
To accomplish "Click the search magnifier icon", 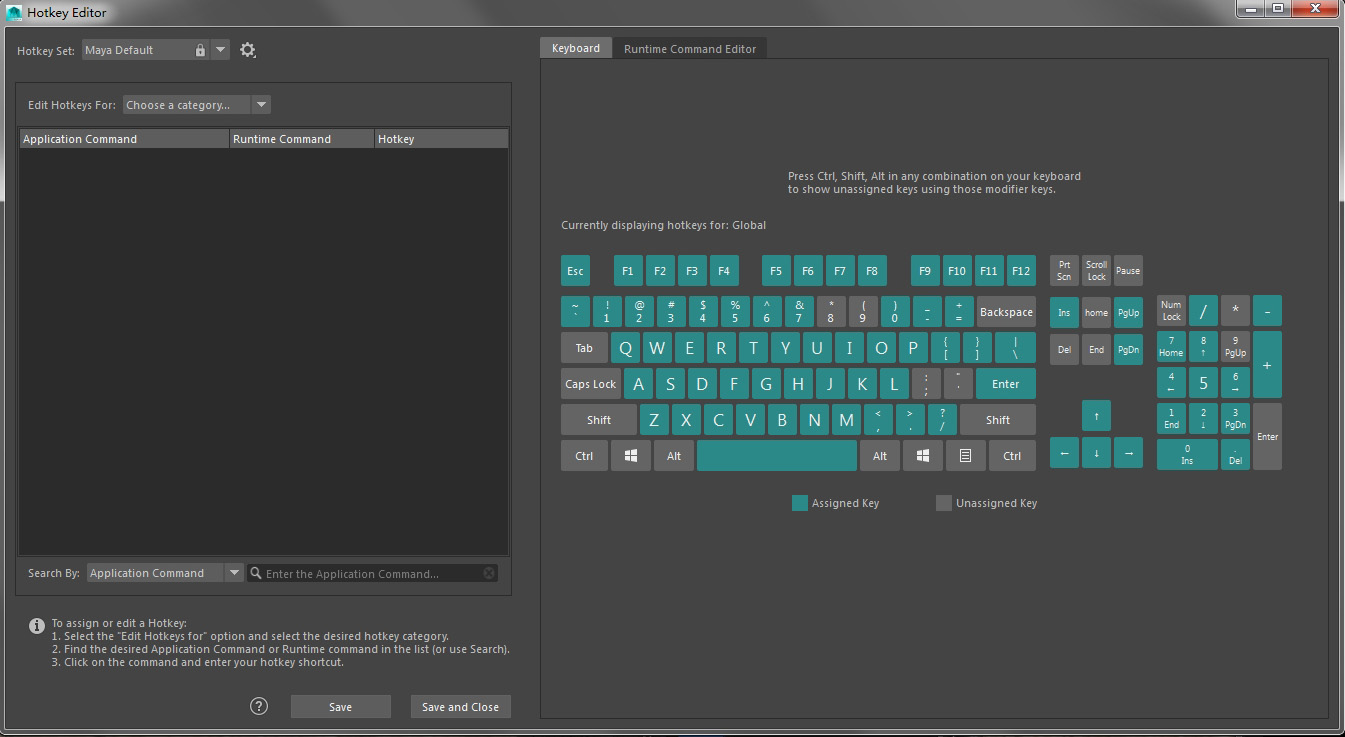I will pos(256,573).
